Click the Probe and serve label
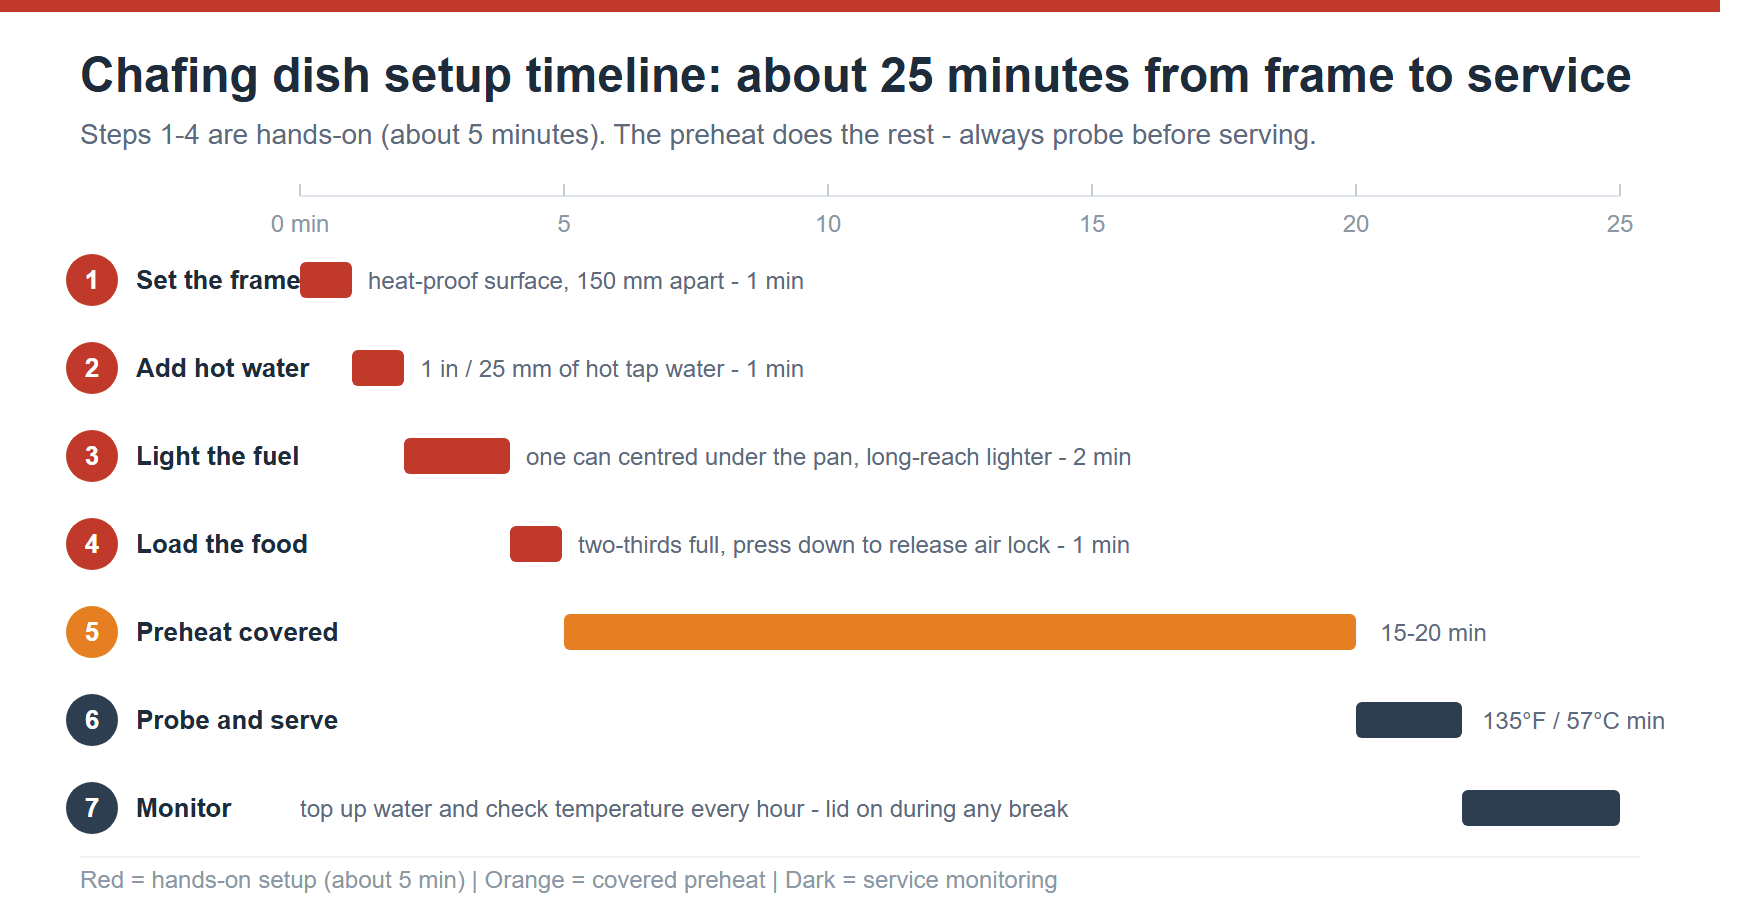 pos(237,720)
